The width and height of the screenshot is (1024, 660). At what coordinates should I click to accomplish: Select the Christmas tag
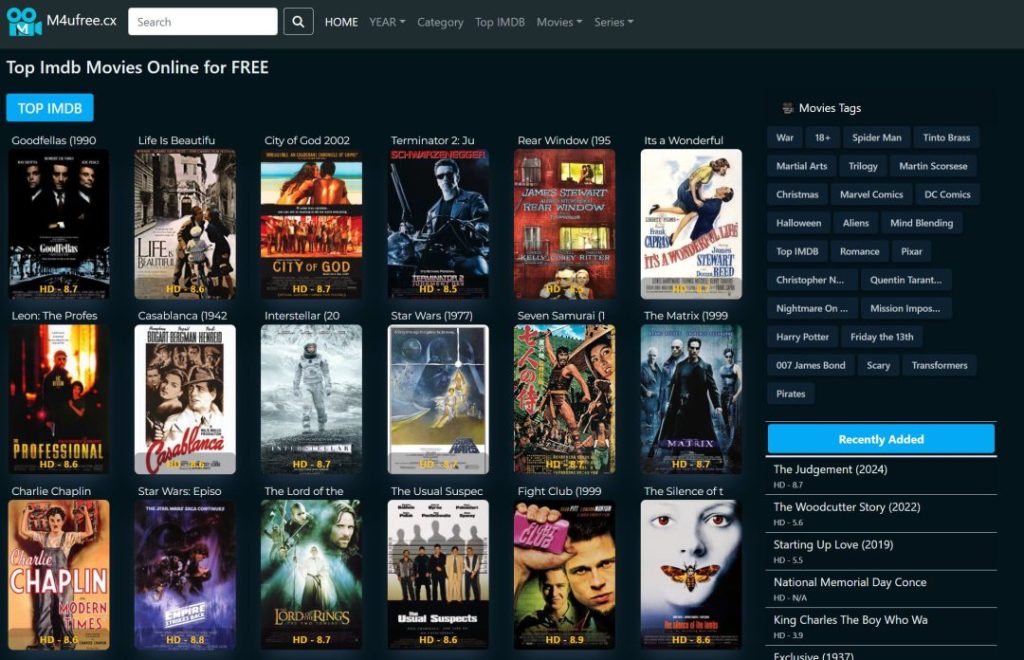pyautogui.click(x=797, y=195)
